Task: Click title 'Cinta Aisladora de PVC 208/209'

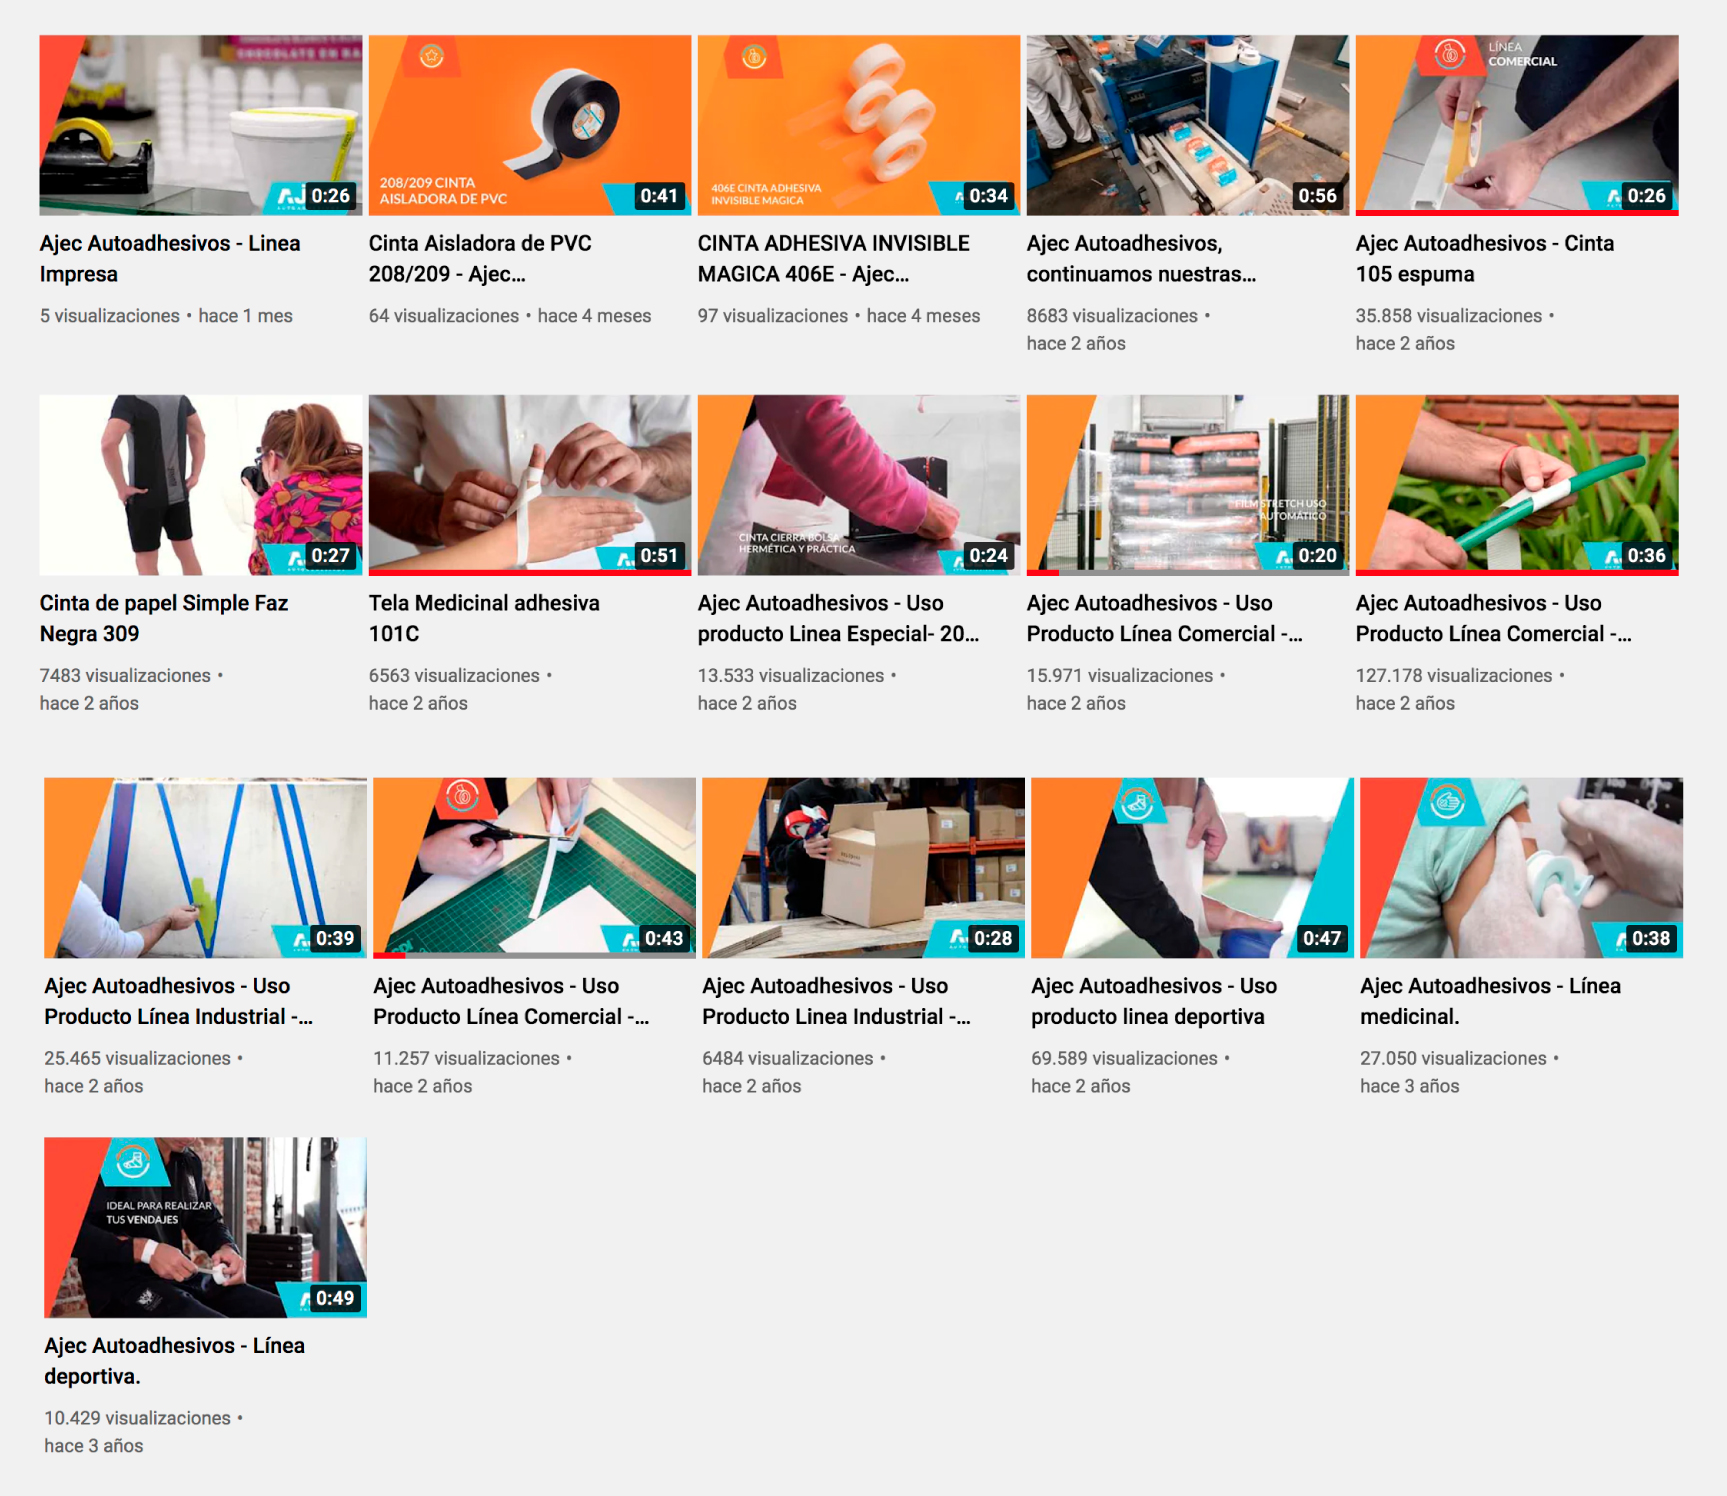Action: coord(480,259)
